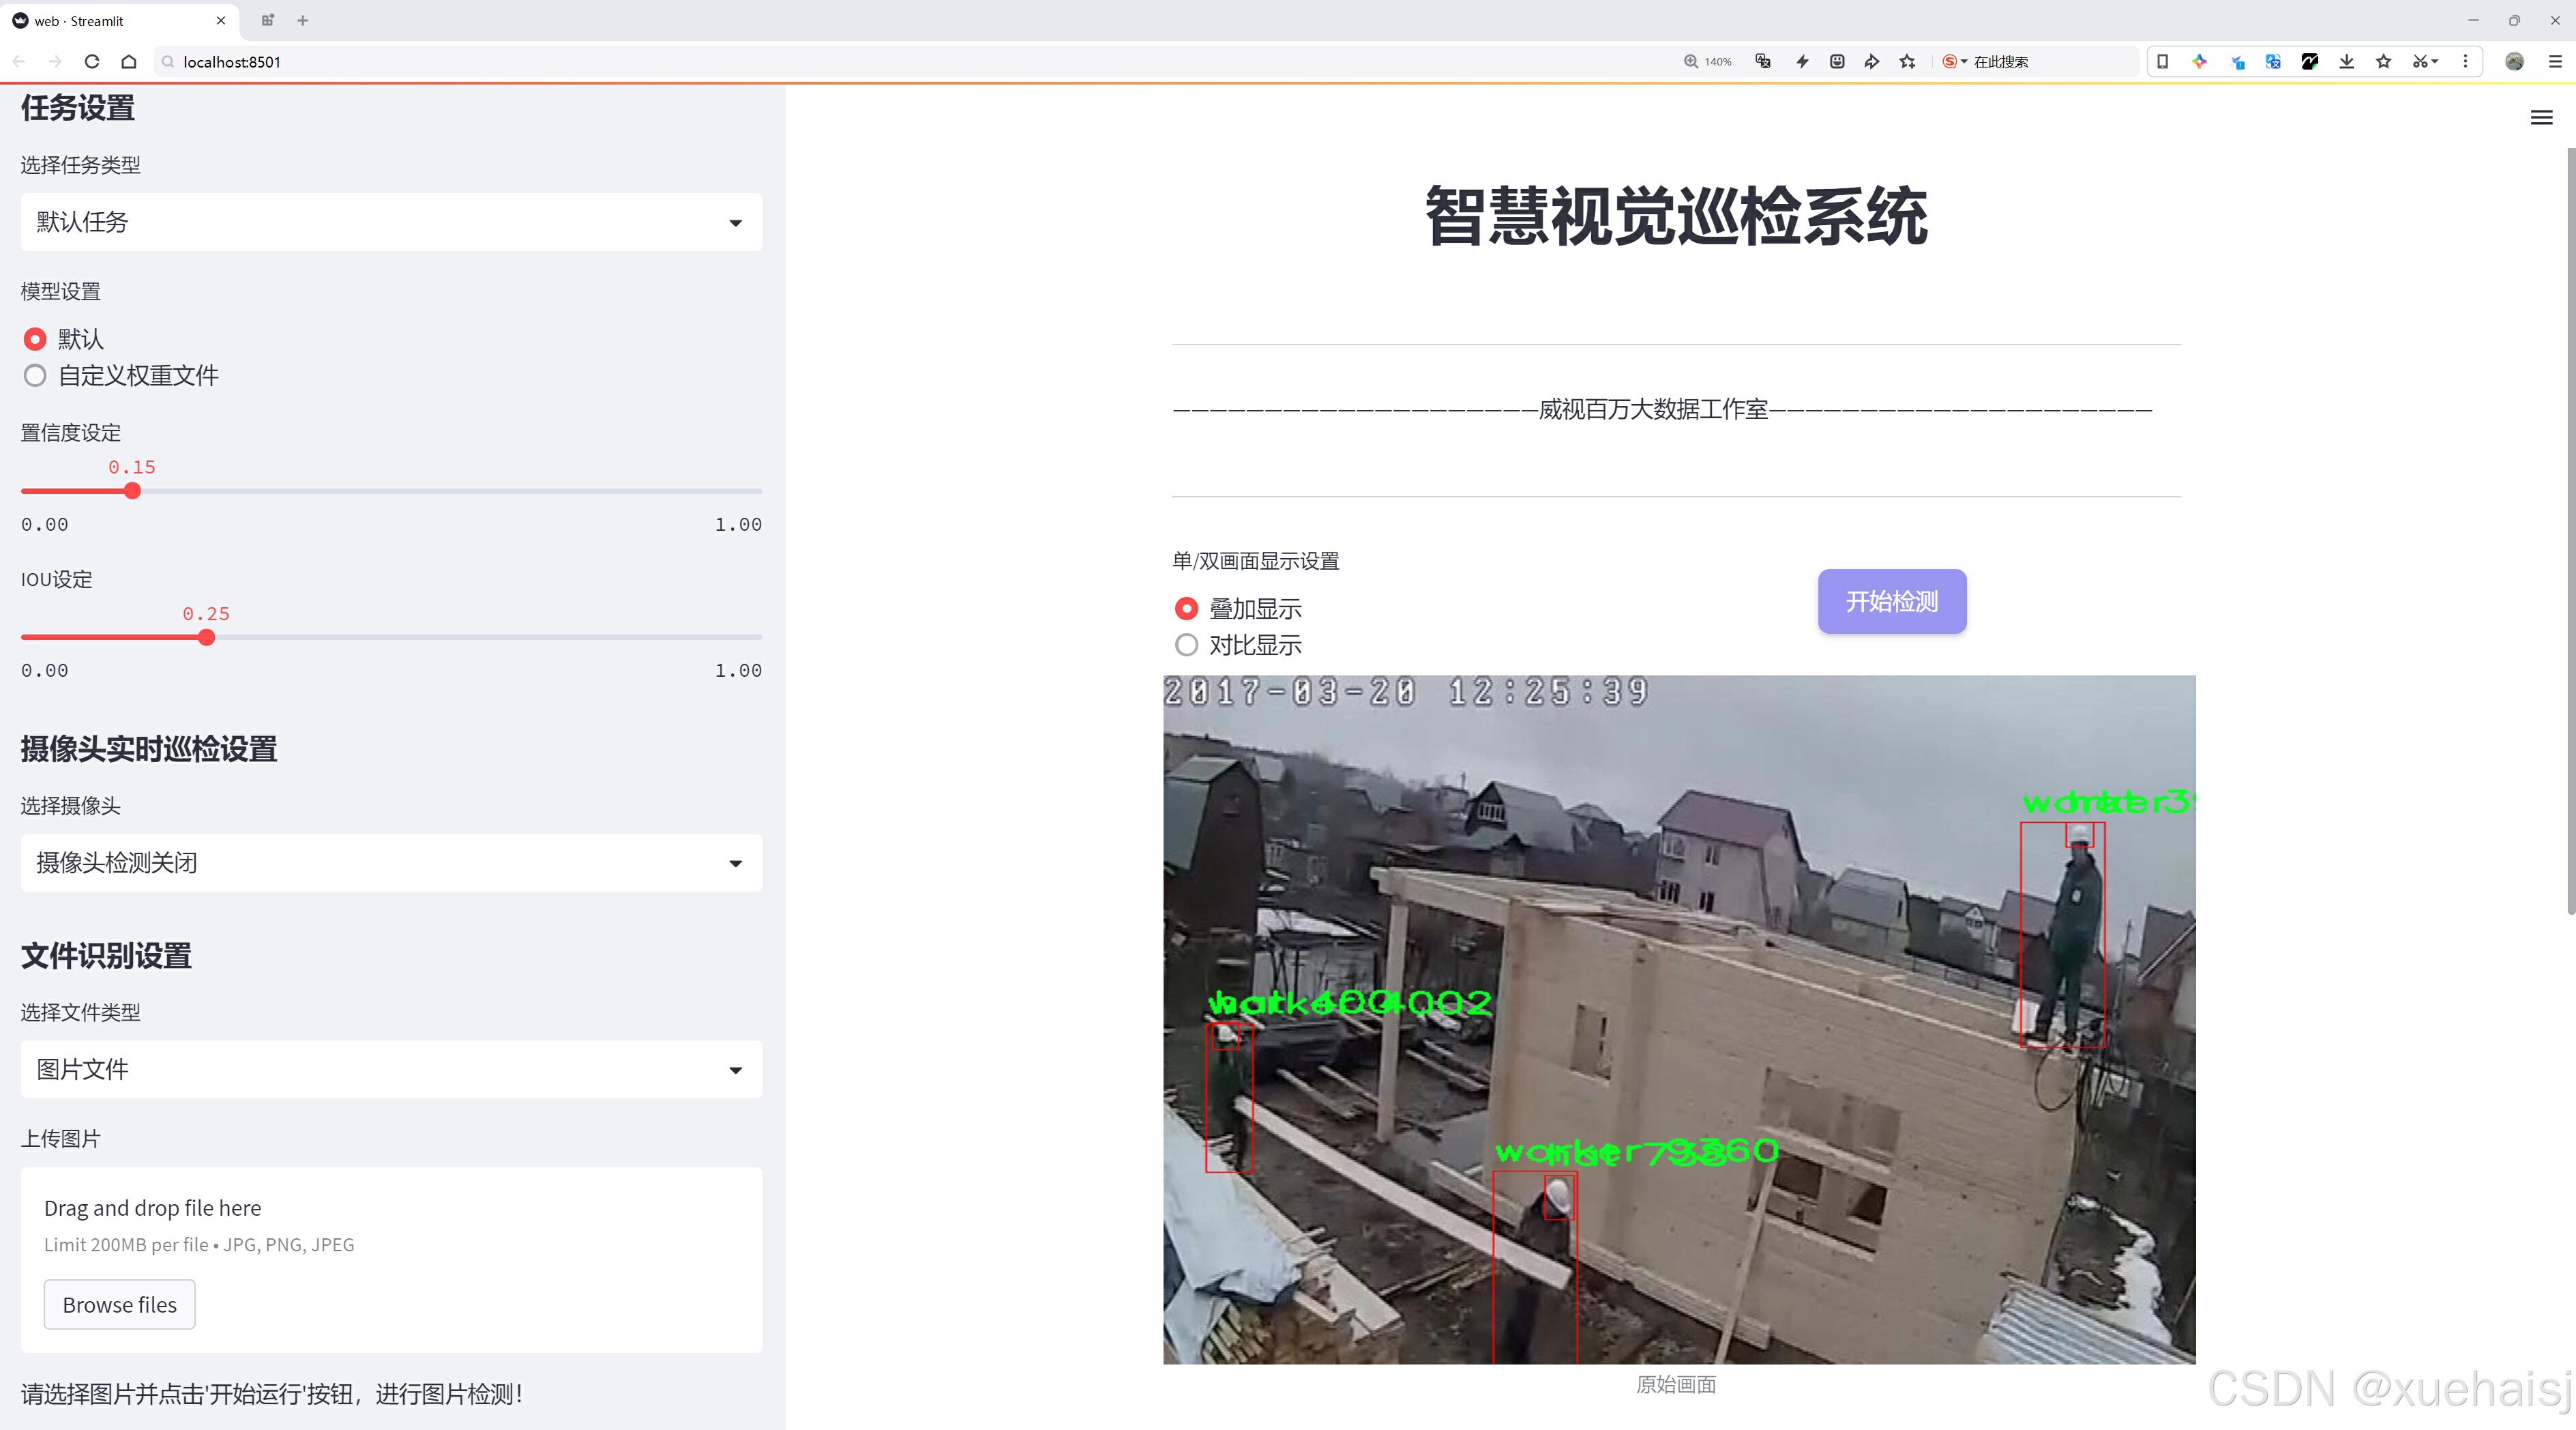
Task: Click the IOU slider handle at 0.25
Action: coord(206,638)
